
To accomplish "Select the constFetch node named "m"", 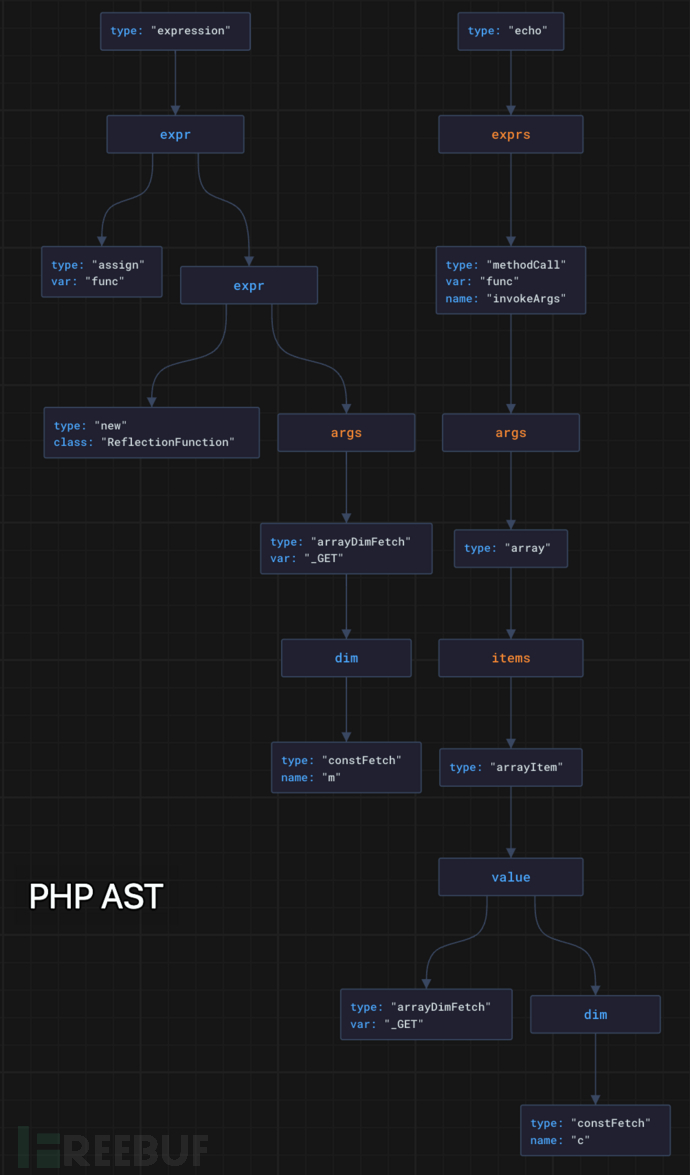I will pos(346,768).
